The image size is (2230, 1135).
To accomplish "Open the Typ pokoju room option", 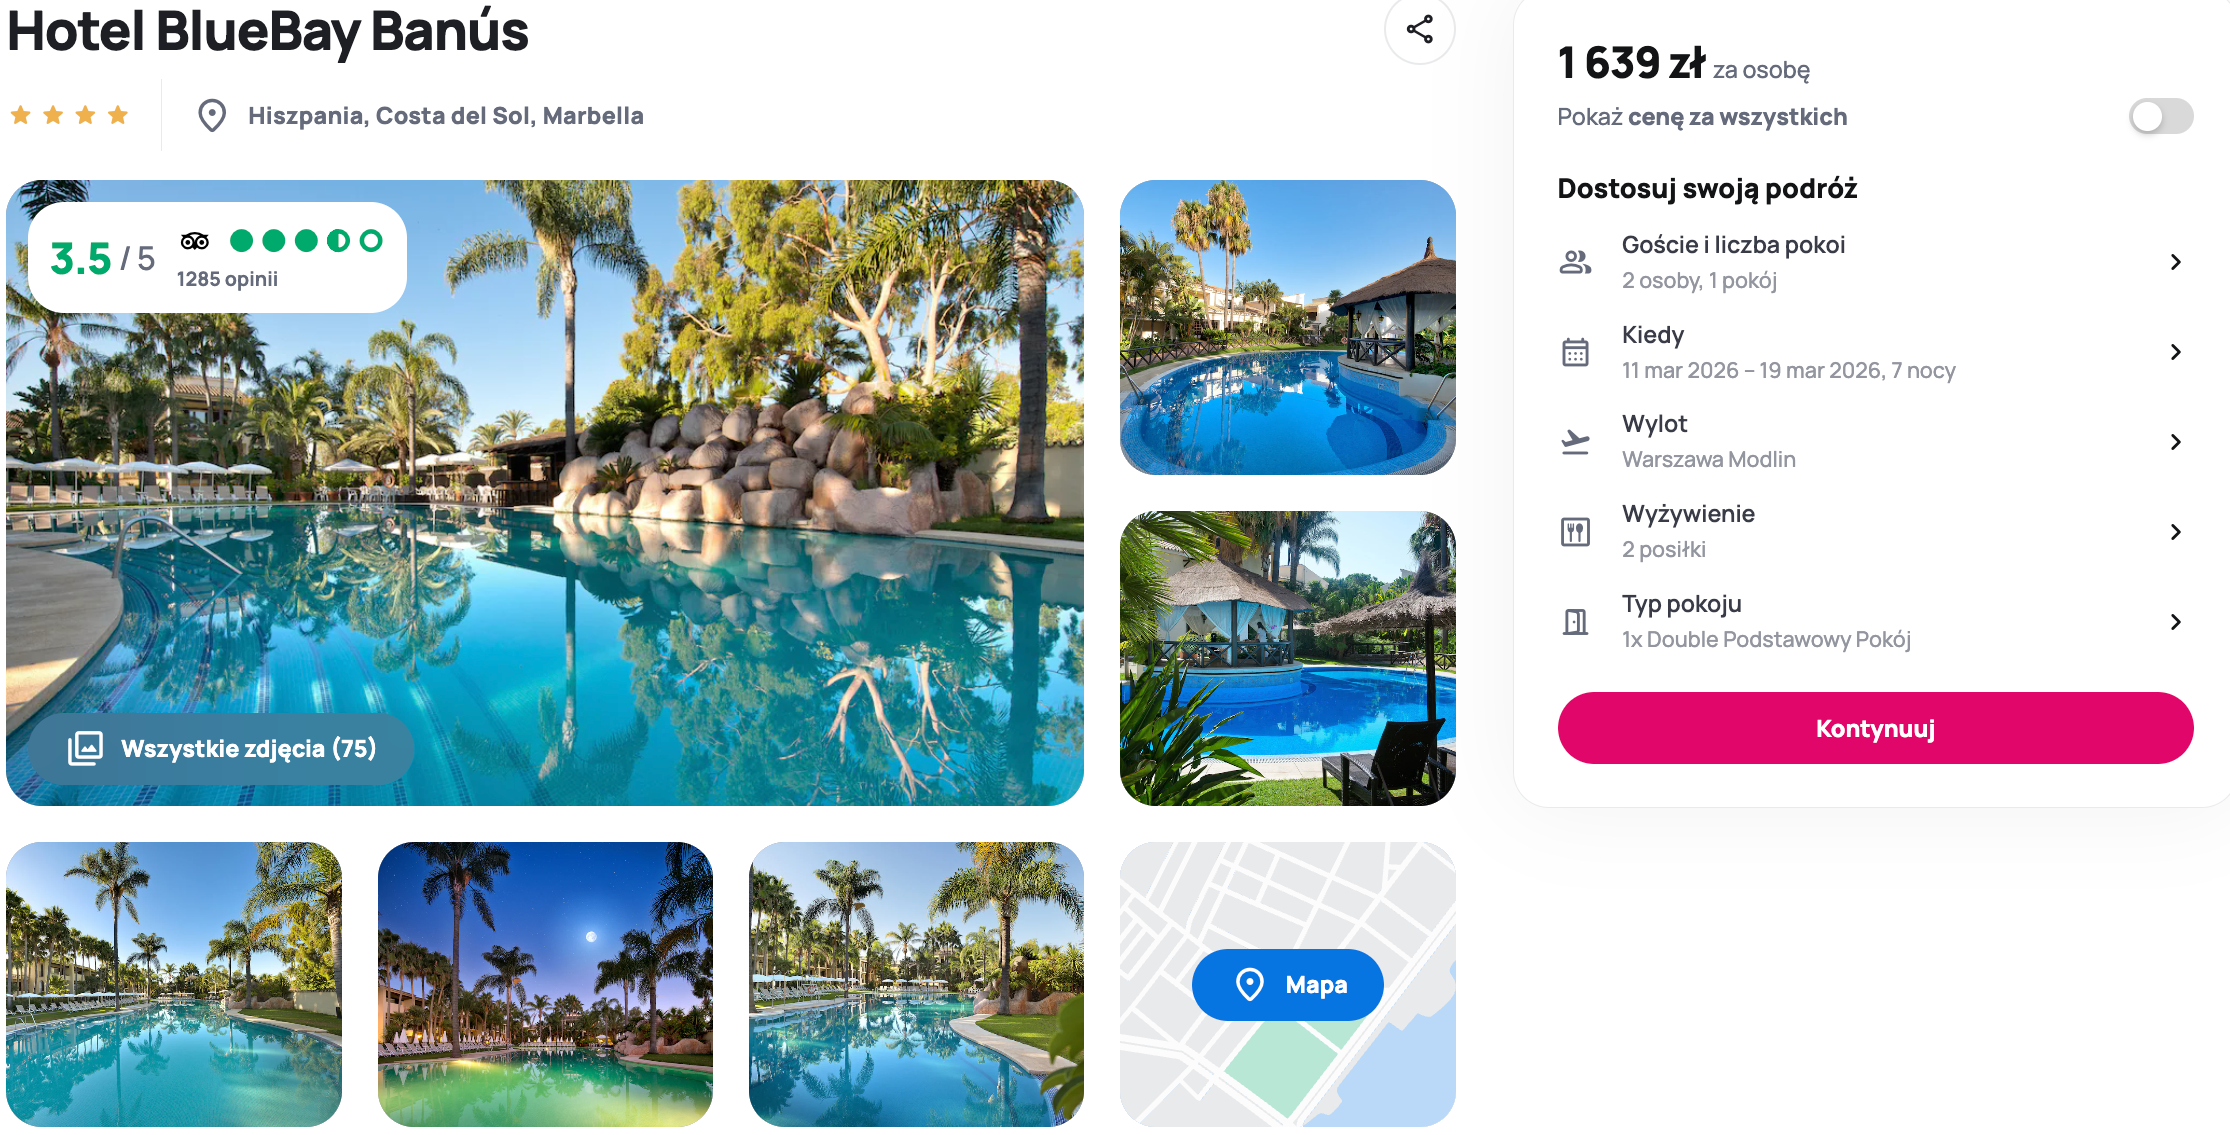I will coord(1875,621).
